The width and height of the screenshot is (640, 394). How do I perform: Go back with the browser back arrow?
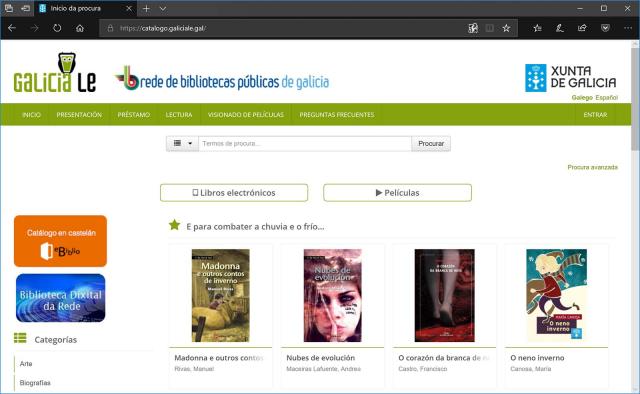coord(12,28)
